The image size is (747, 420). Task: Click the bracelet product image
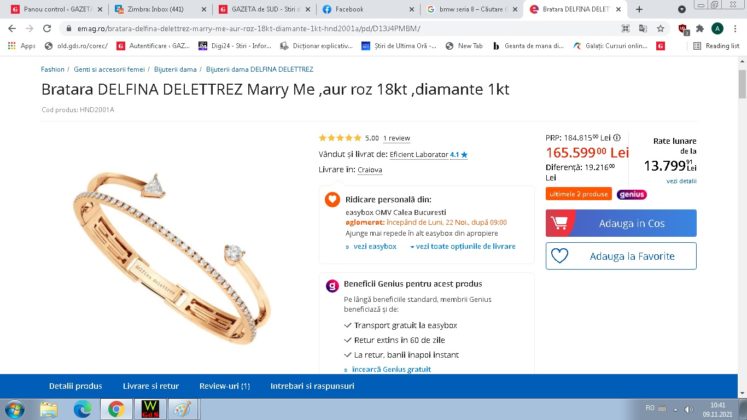[x=172, y=257]
